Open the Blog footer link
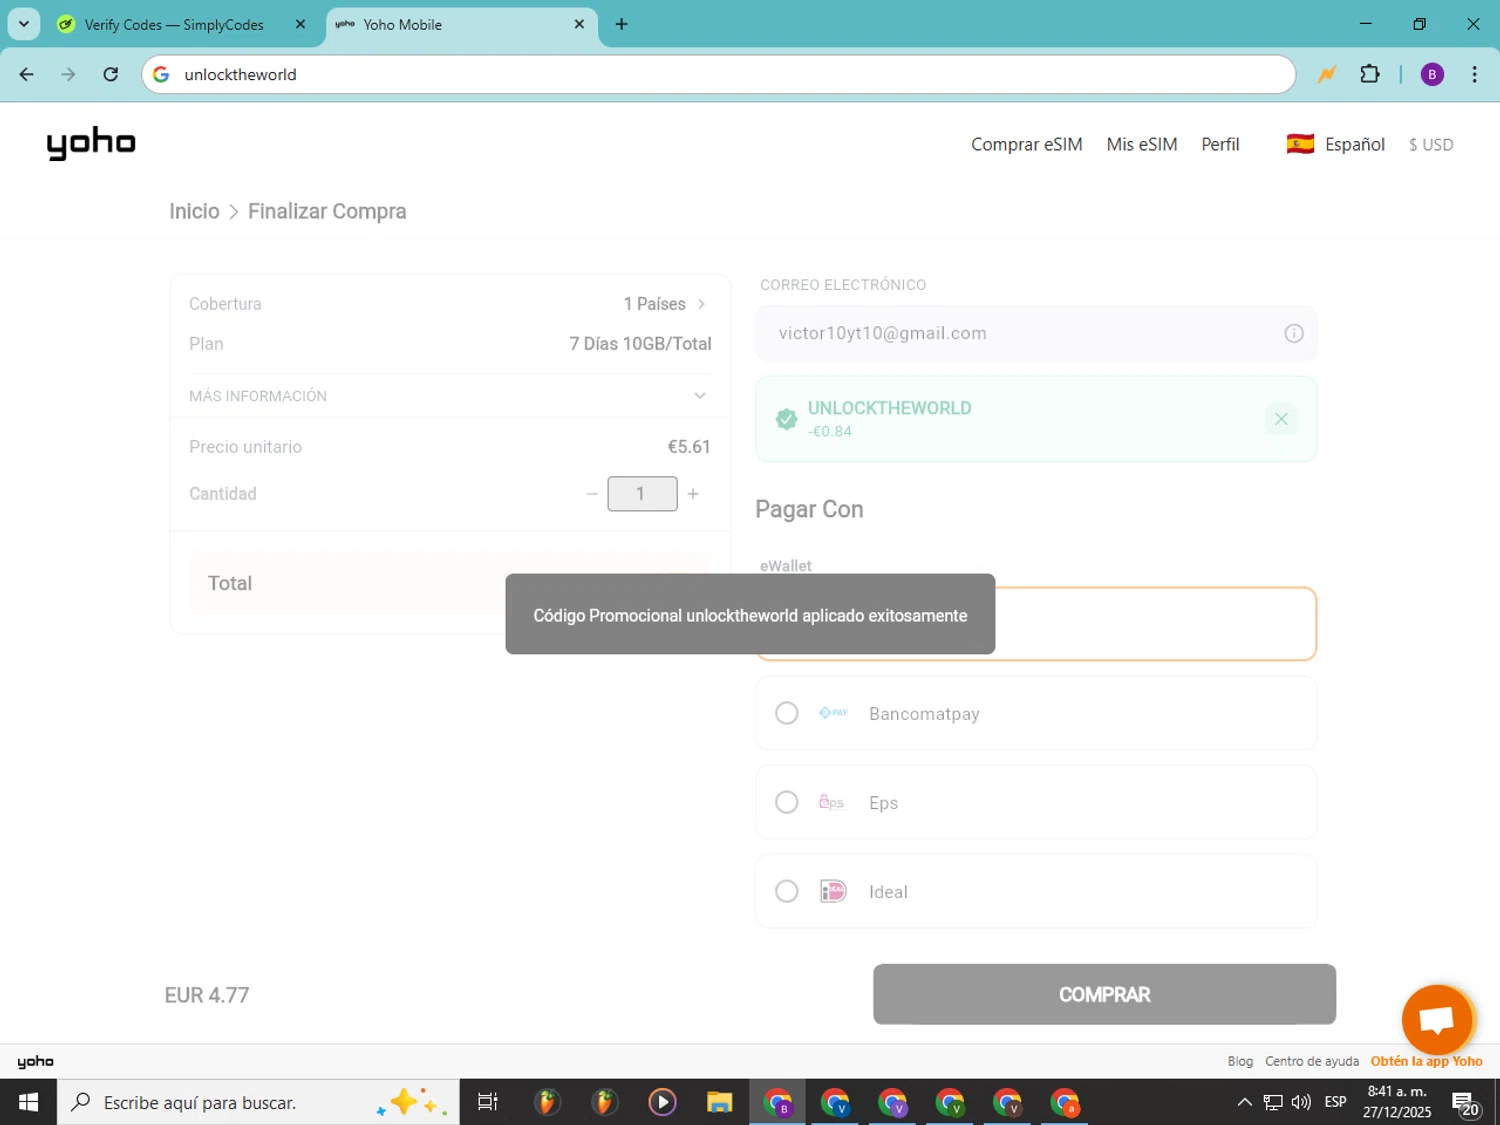 click(x=1240, y=1061)
